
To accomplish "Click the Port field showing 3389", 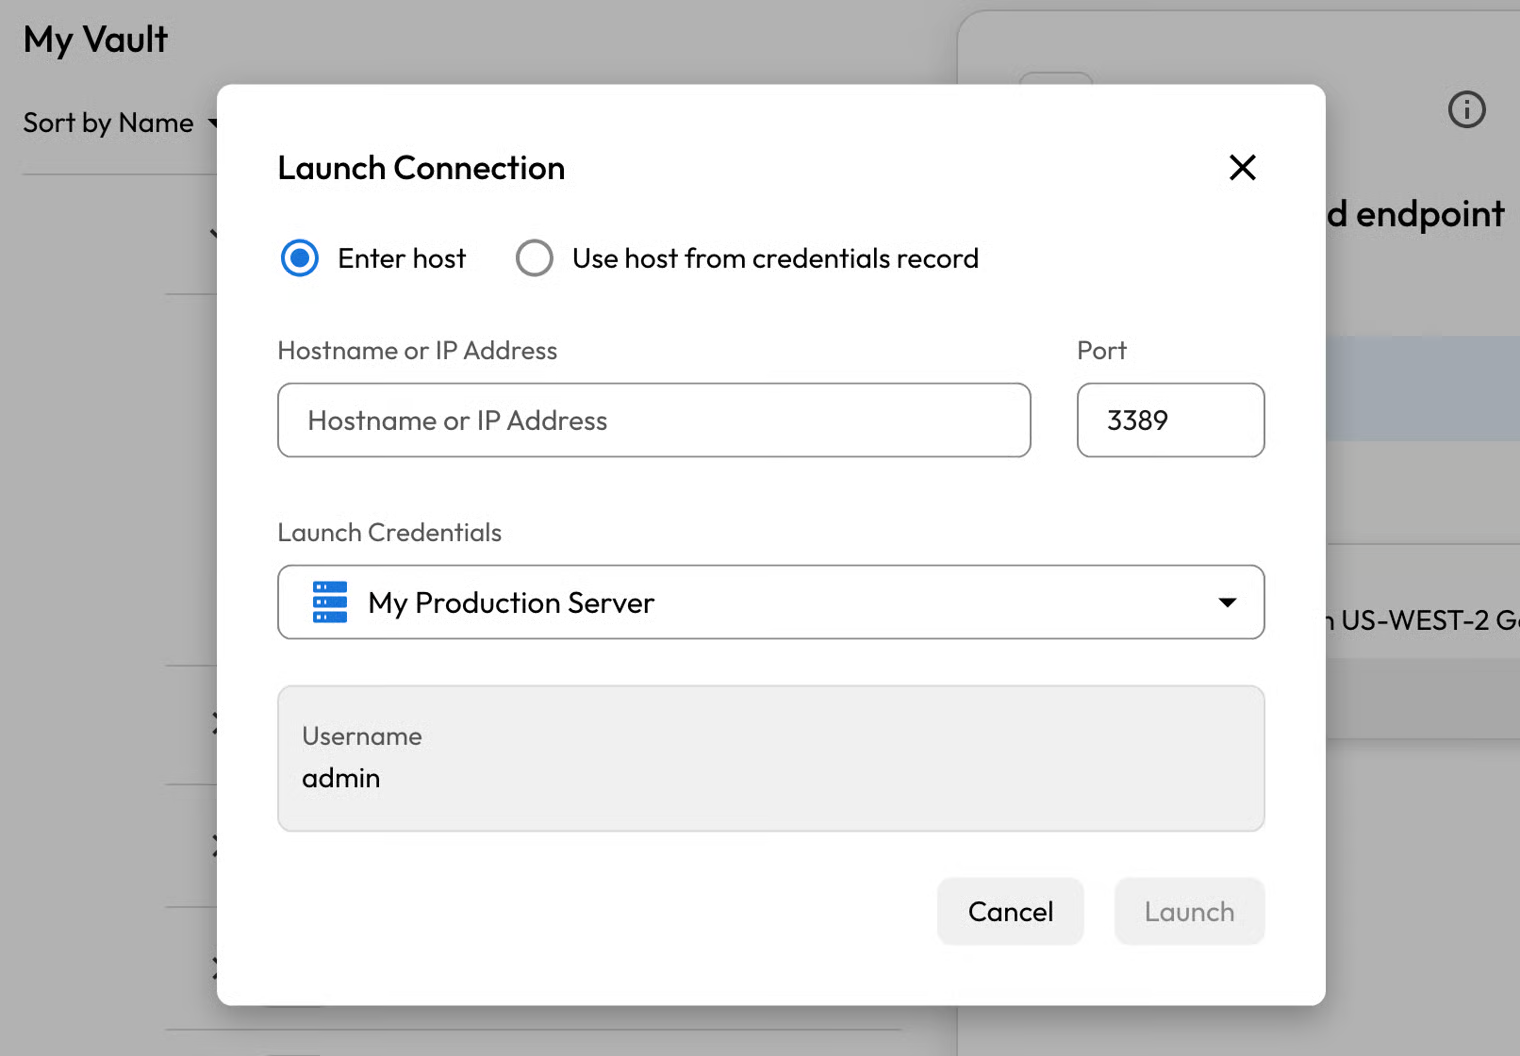I will [1170, 420].
